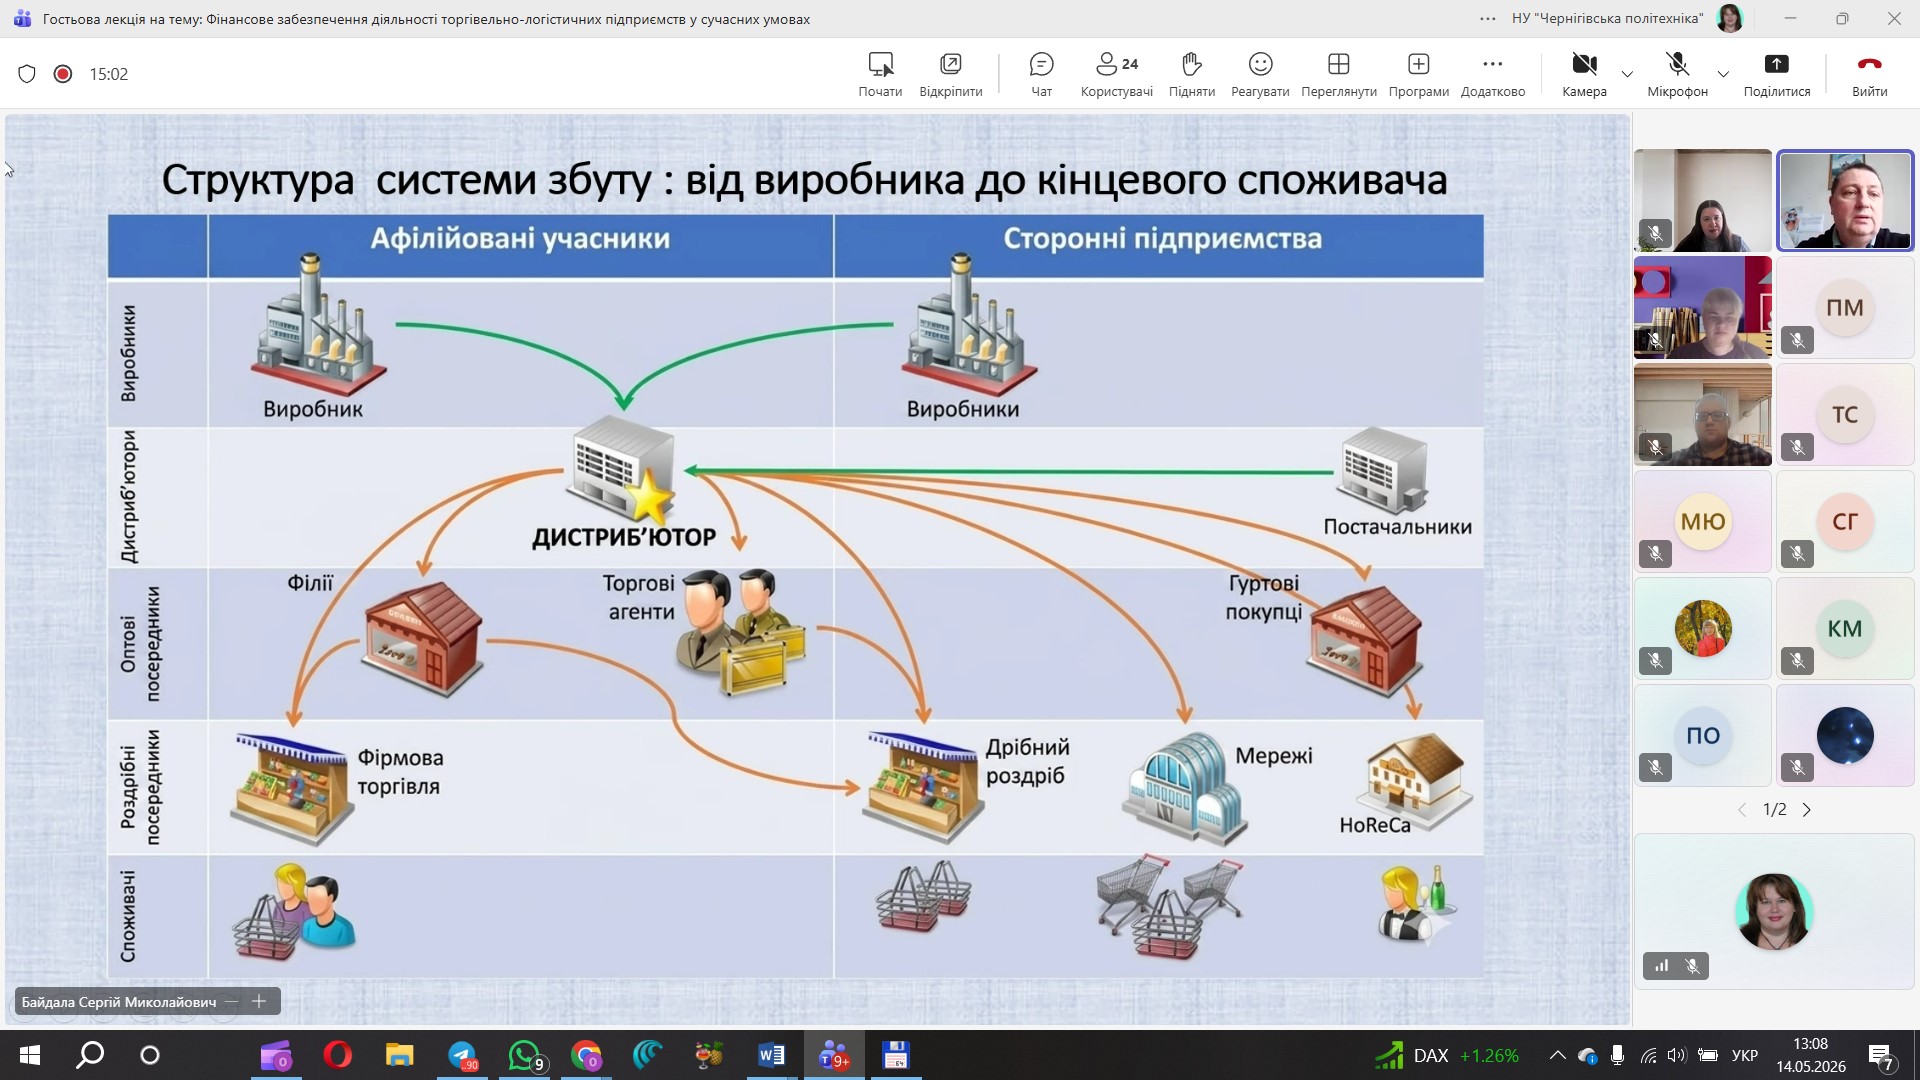1920x1080 pixels.
Task: Unmute the Мікрофон
Action: pos(1677,75)
